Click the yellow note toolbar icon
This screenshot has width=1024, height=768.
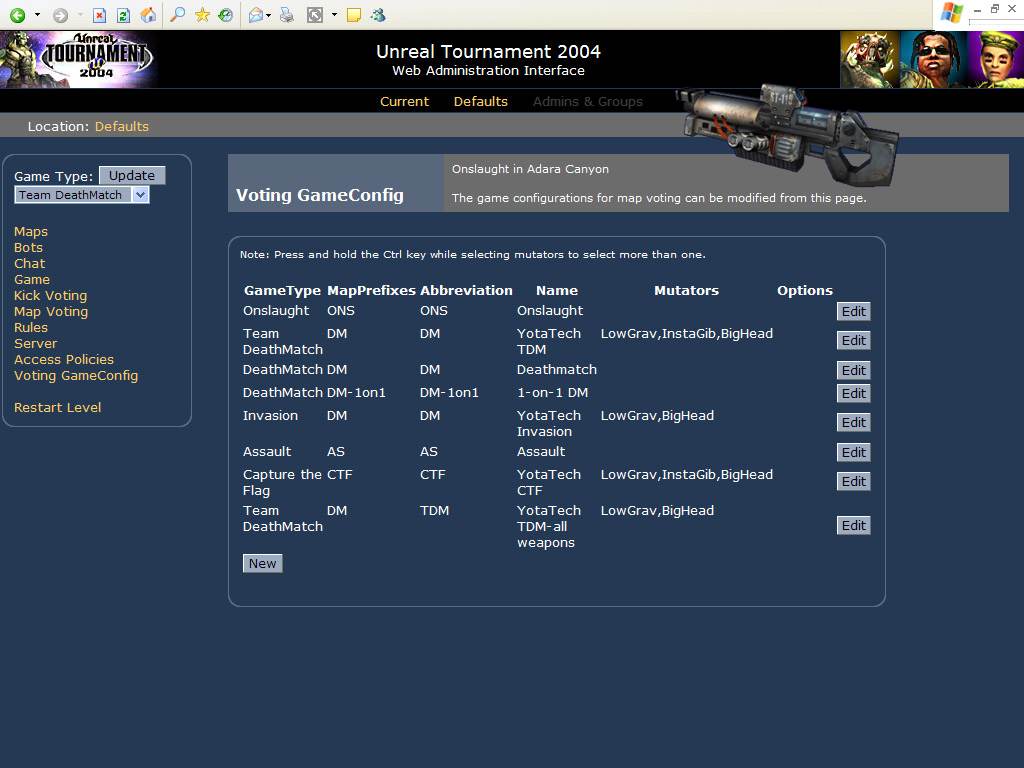[354, 15]
